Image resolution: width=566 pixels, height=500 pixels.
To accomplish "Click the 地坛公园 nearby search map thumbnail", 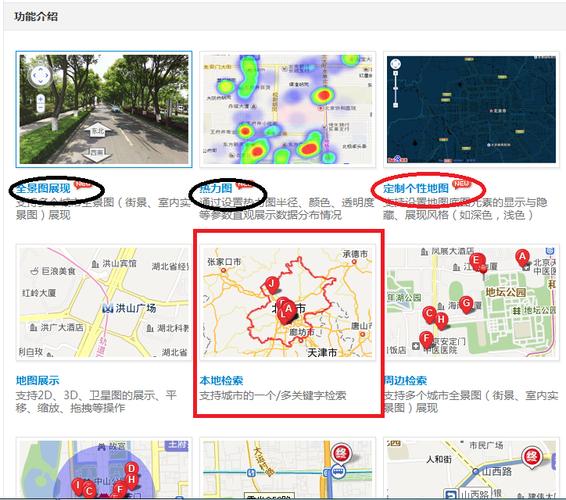I will pos(471,302).
